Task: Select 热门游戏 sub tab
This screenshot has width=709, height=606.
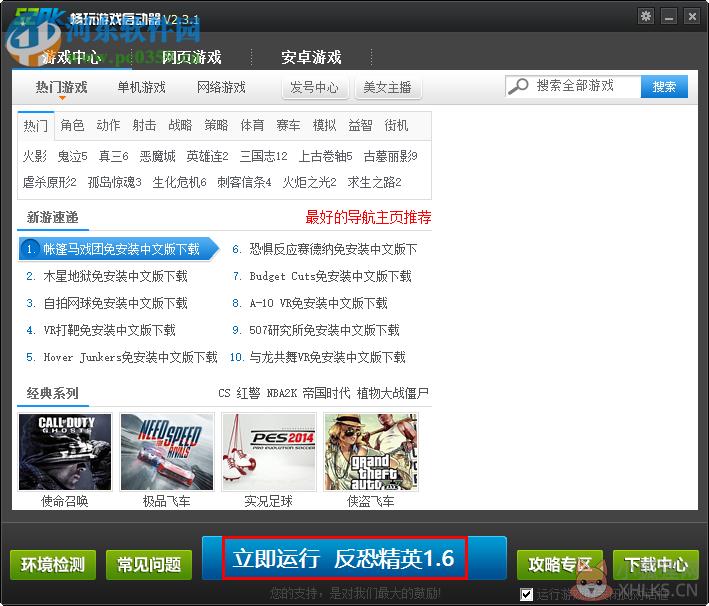Action: click(x=61, y=87)
